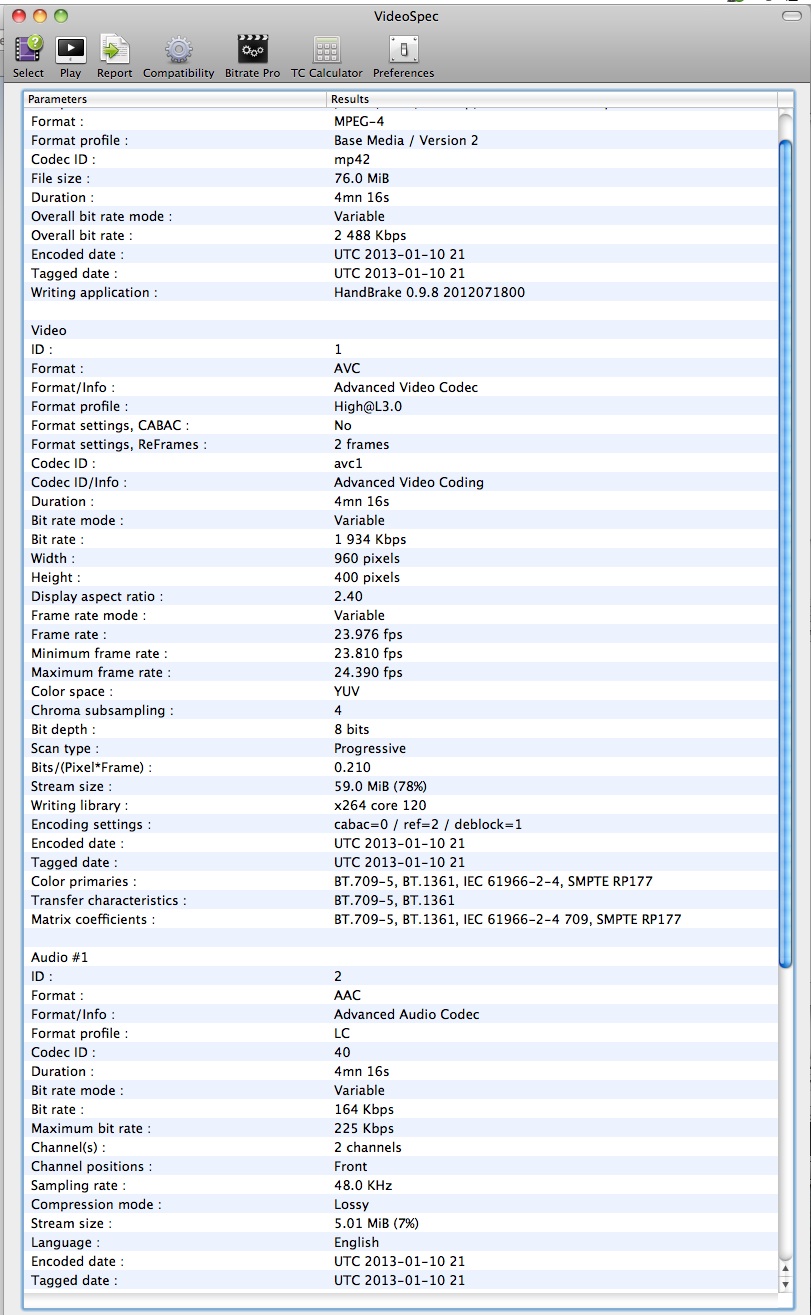Select the audio Bit rate '164 Kbps' value
The height and width of the screenshot is (1315, 811).
click(x=364, y=1109)
